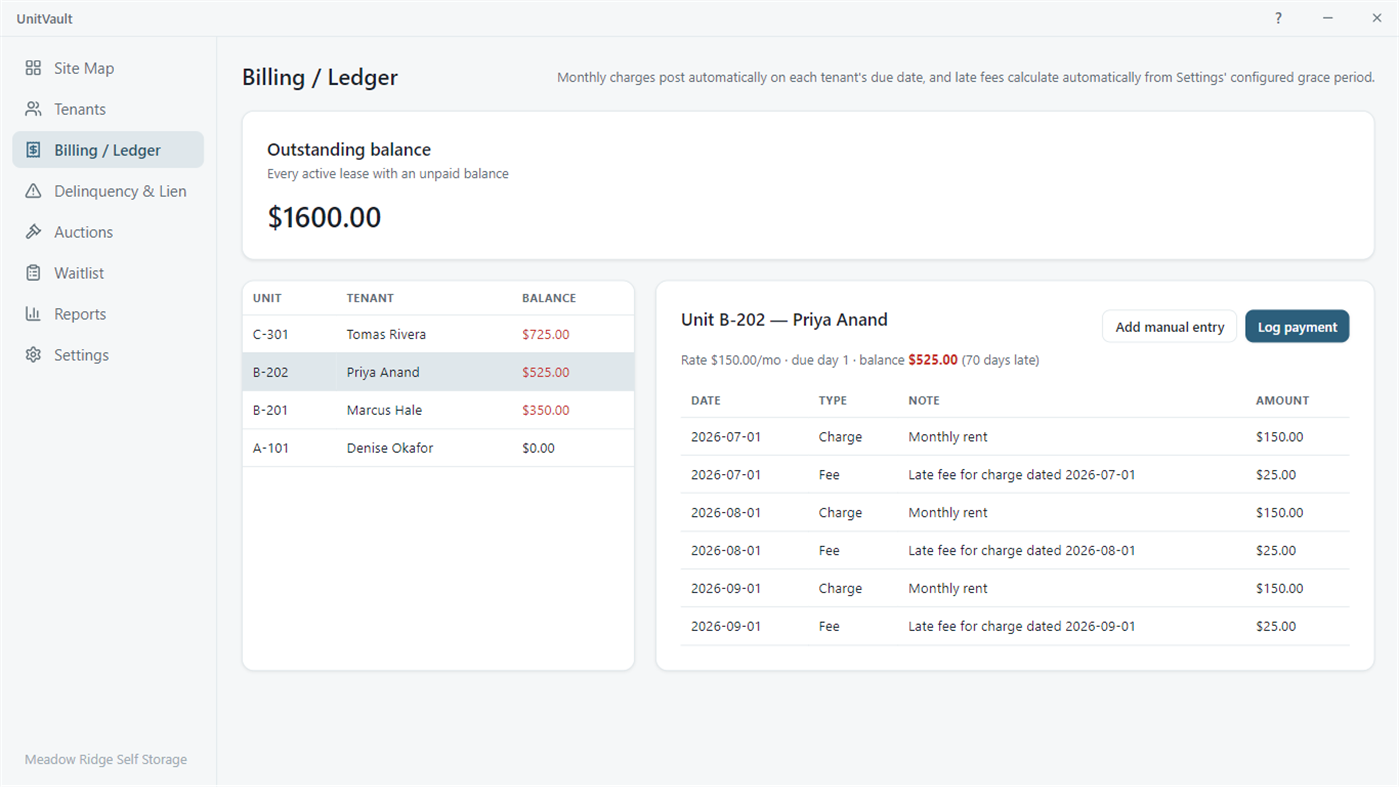
Task: Select the B-201 Marcus Hale row
Action: coord(438,410)
